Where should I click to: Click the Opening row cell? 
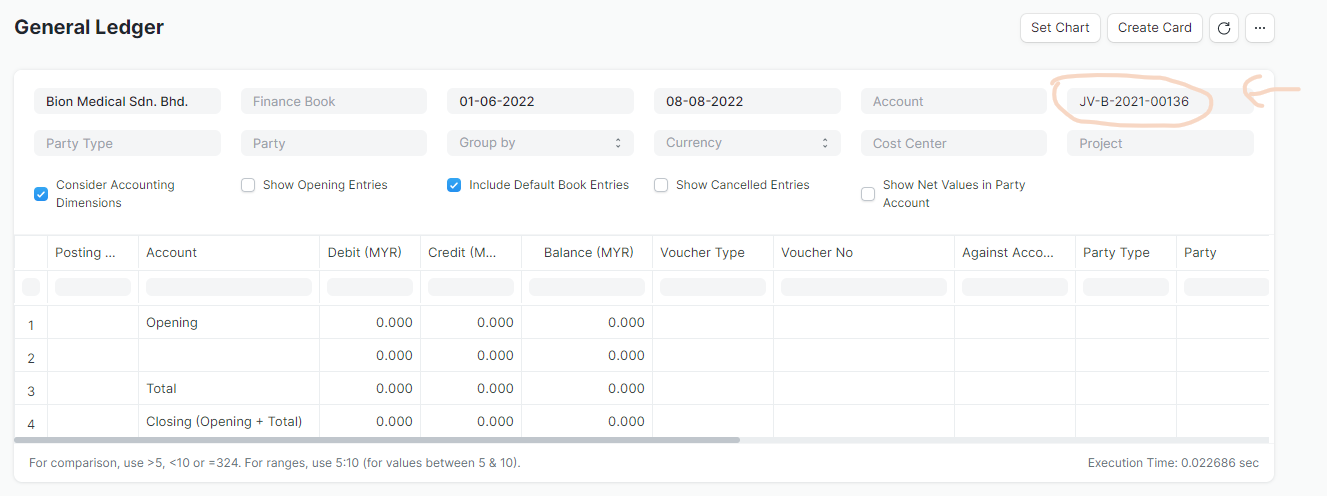click(229, 322)
